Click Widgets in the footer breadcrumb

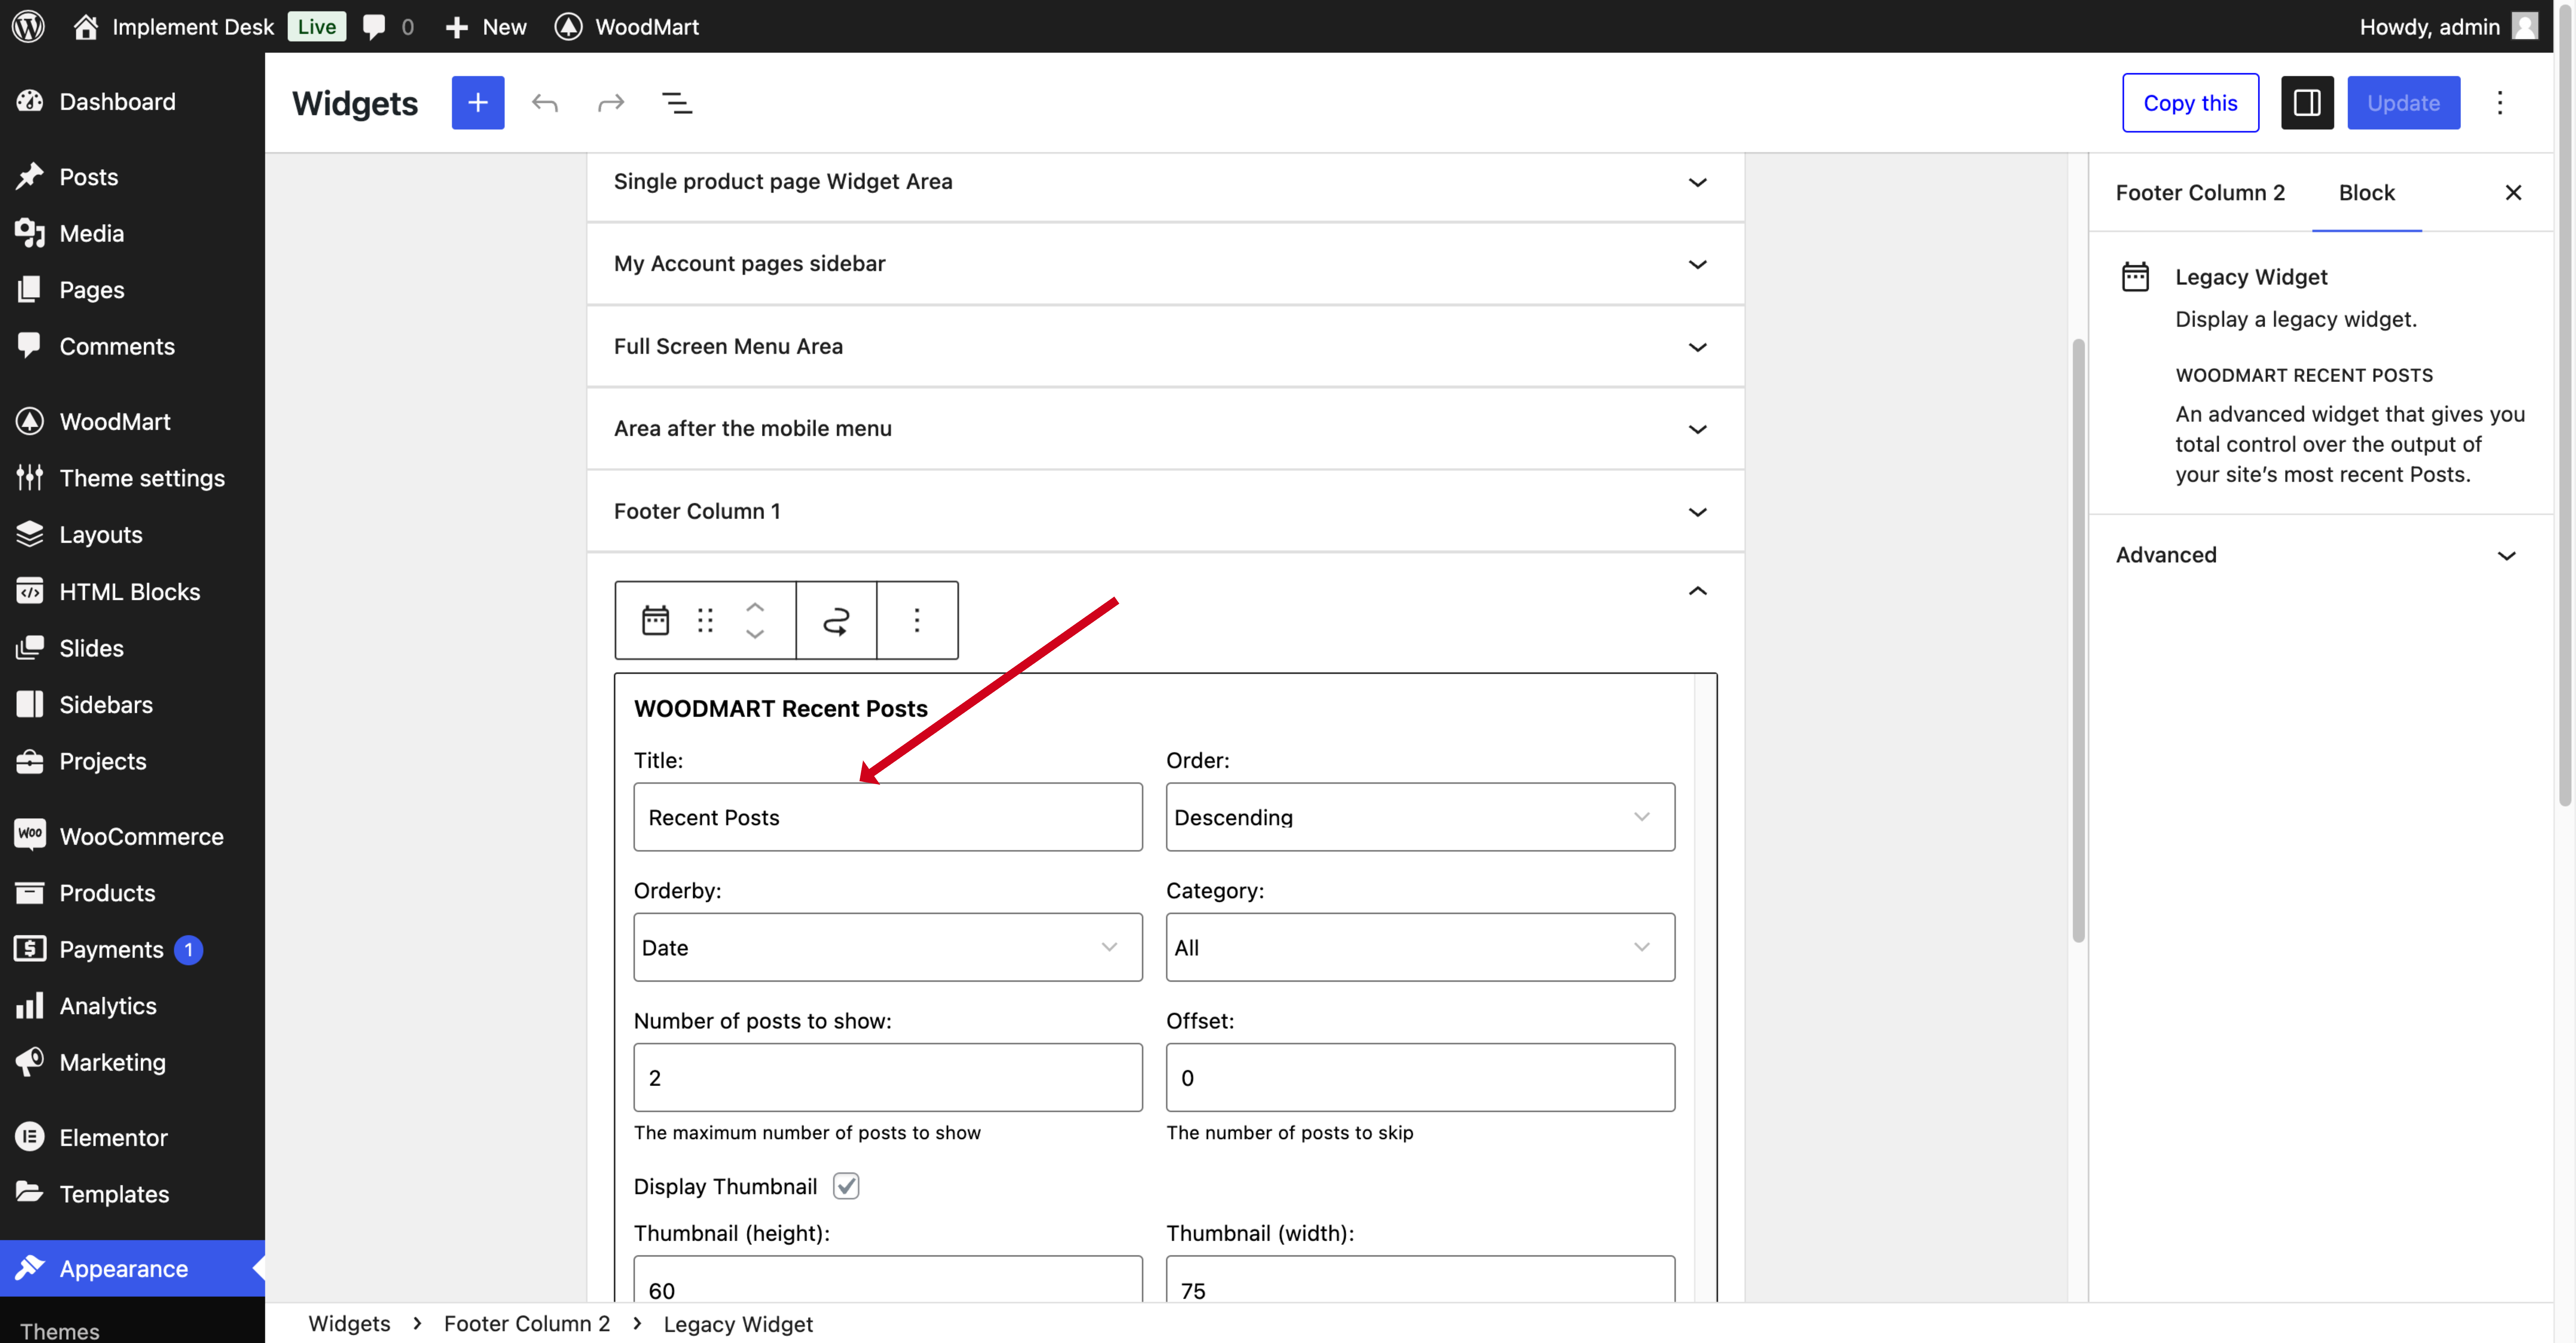click(349, 1323)
